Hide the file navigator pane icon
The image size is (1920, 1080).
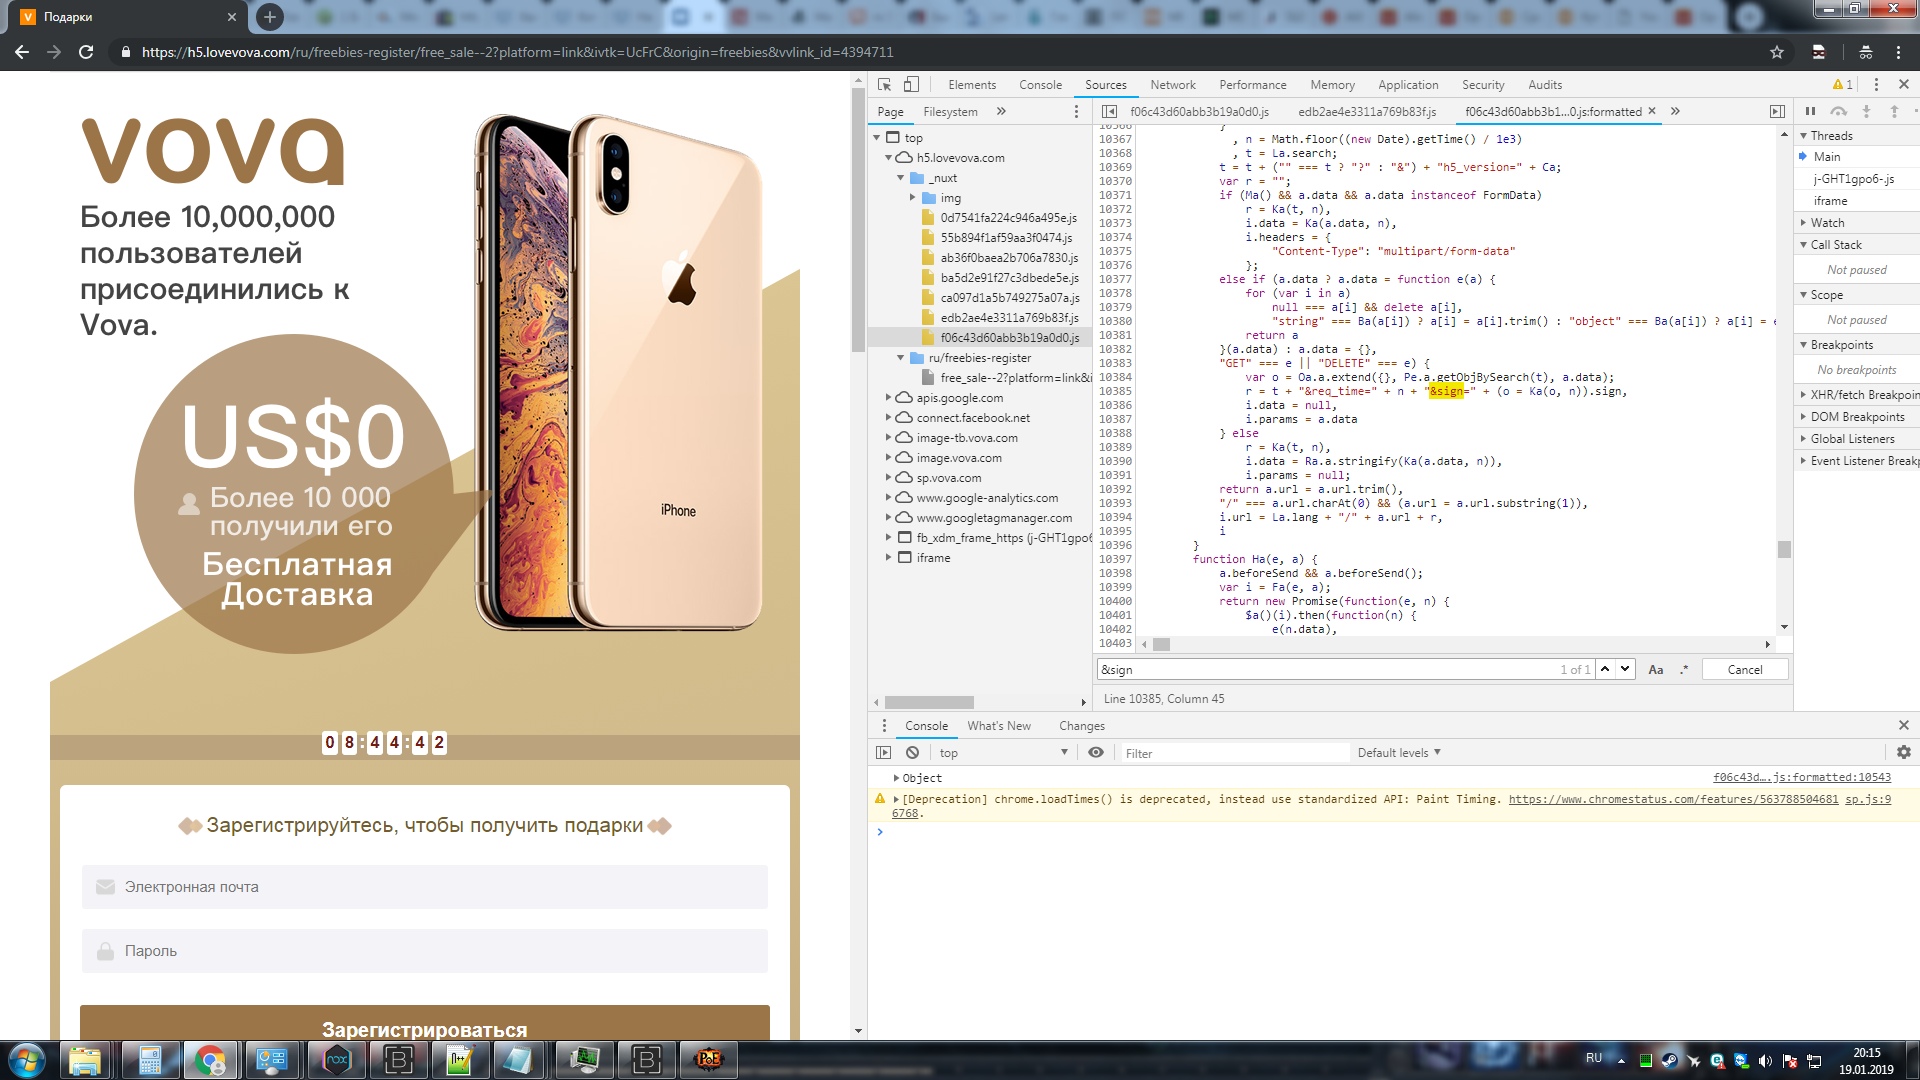click(1109, 112)
